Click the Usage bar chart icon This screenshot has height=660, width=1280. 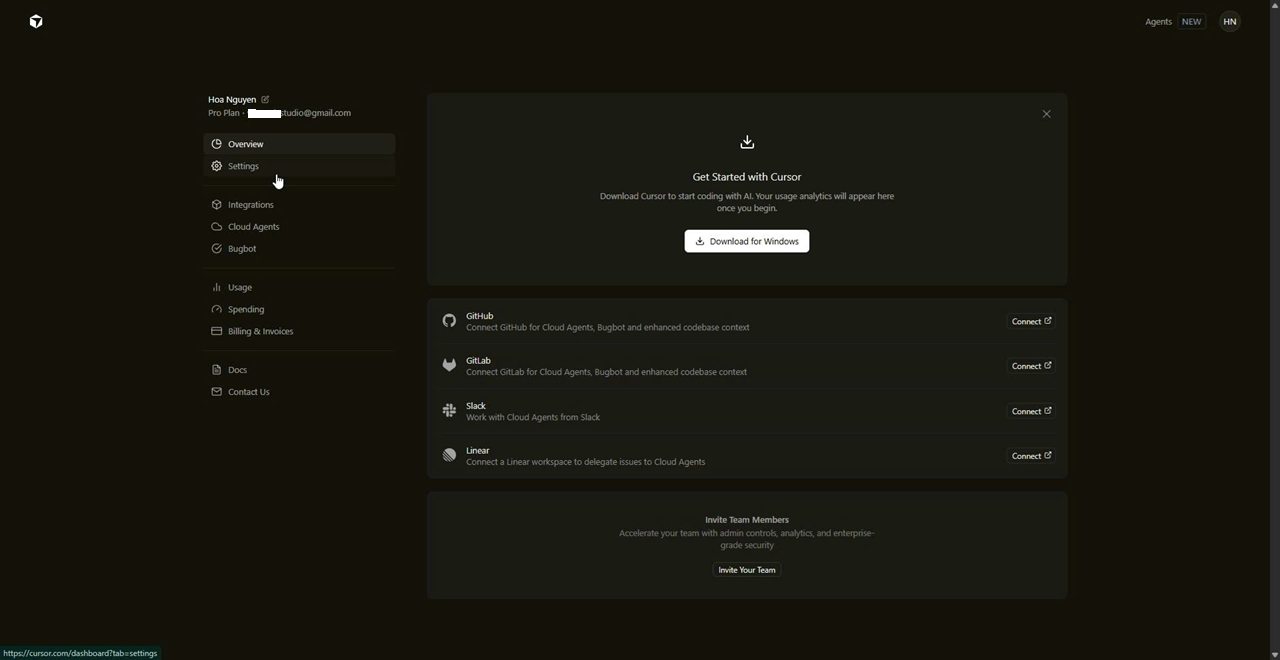tap(216, 288)
